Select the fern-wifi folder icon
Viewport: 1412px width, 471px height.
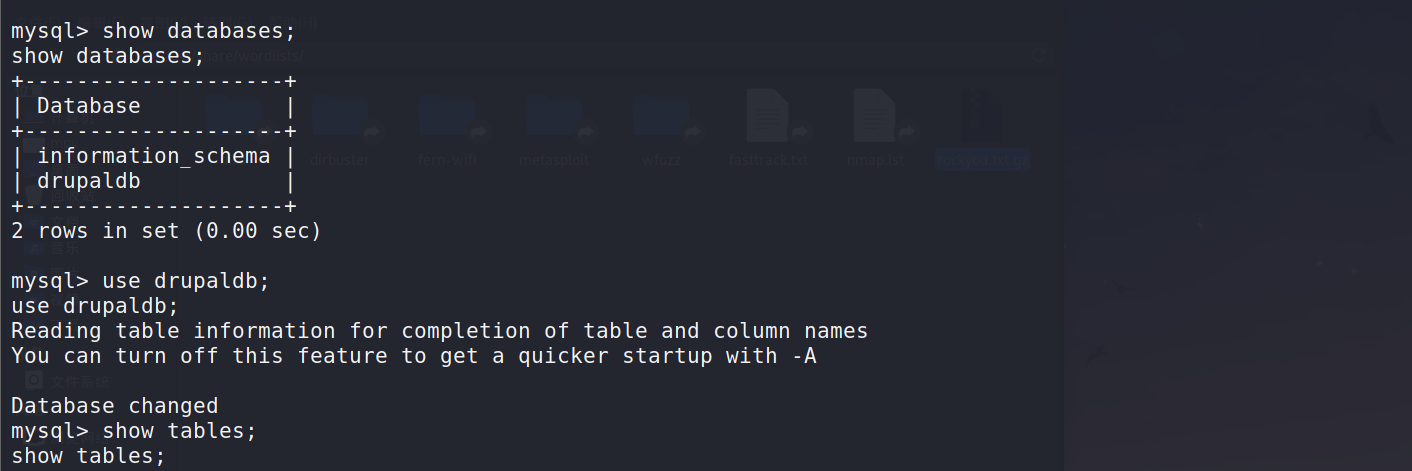[x=449, y=116]
